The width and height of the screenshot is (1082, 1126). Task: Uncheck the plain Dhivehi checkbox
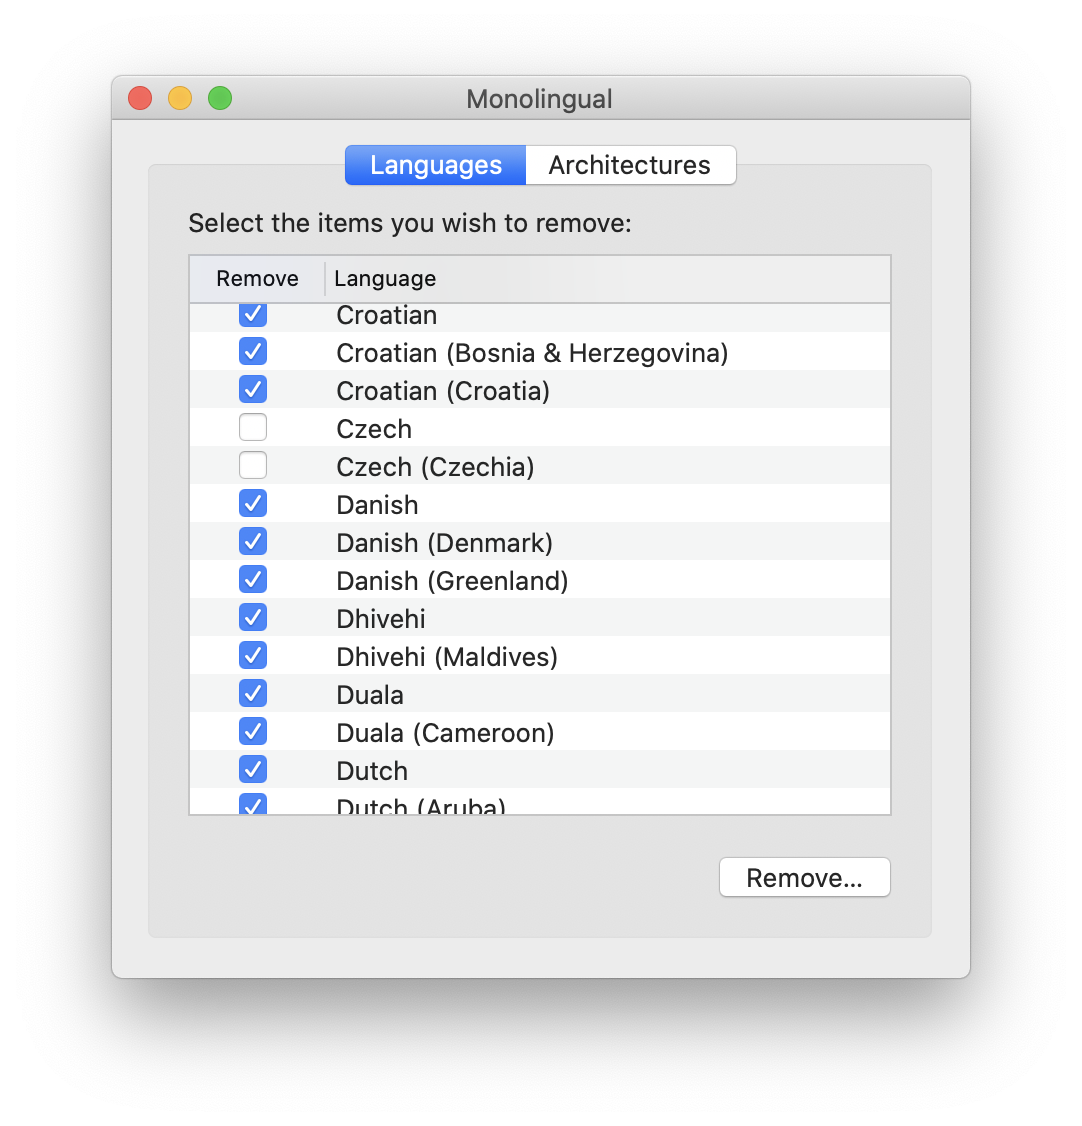tap(253, 618)
